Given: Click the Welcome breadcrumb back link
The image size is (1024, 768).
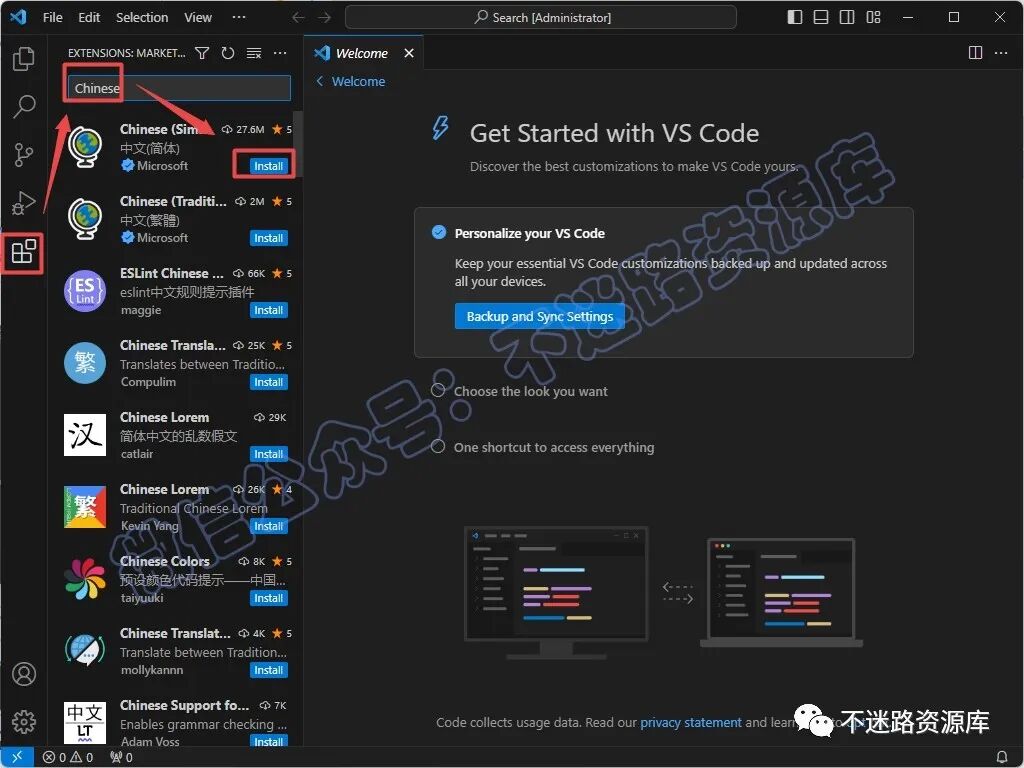Looking at the screenshot, I should (351, 82).
